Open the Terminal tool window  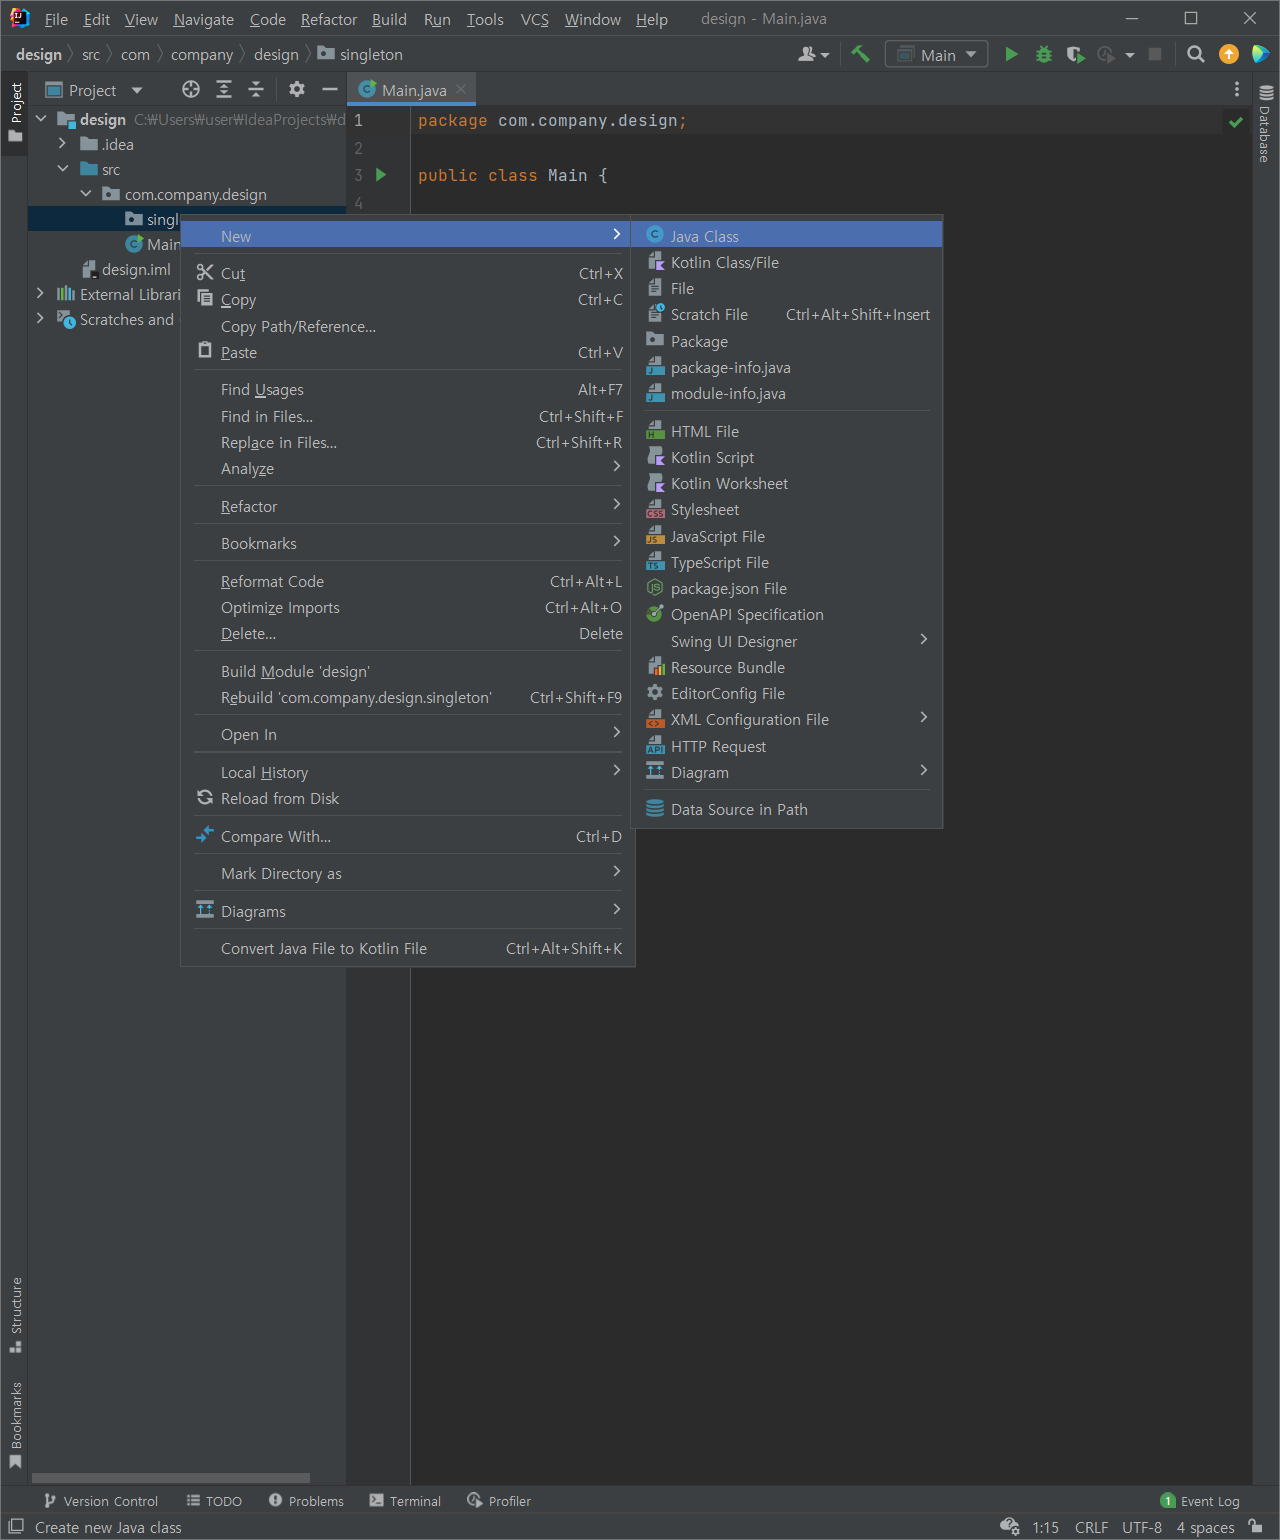[x=405, y=1501]
